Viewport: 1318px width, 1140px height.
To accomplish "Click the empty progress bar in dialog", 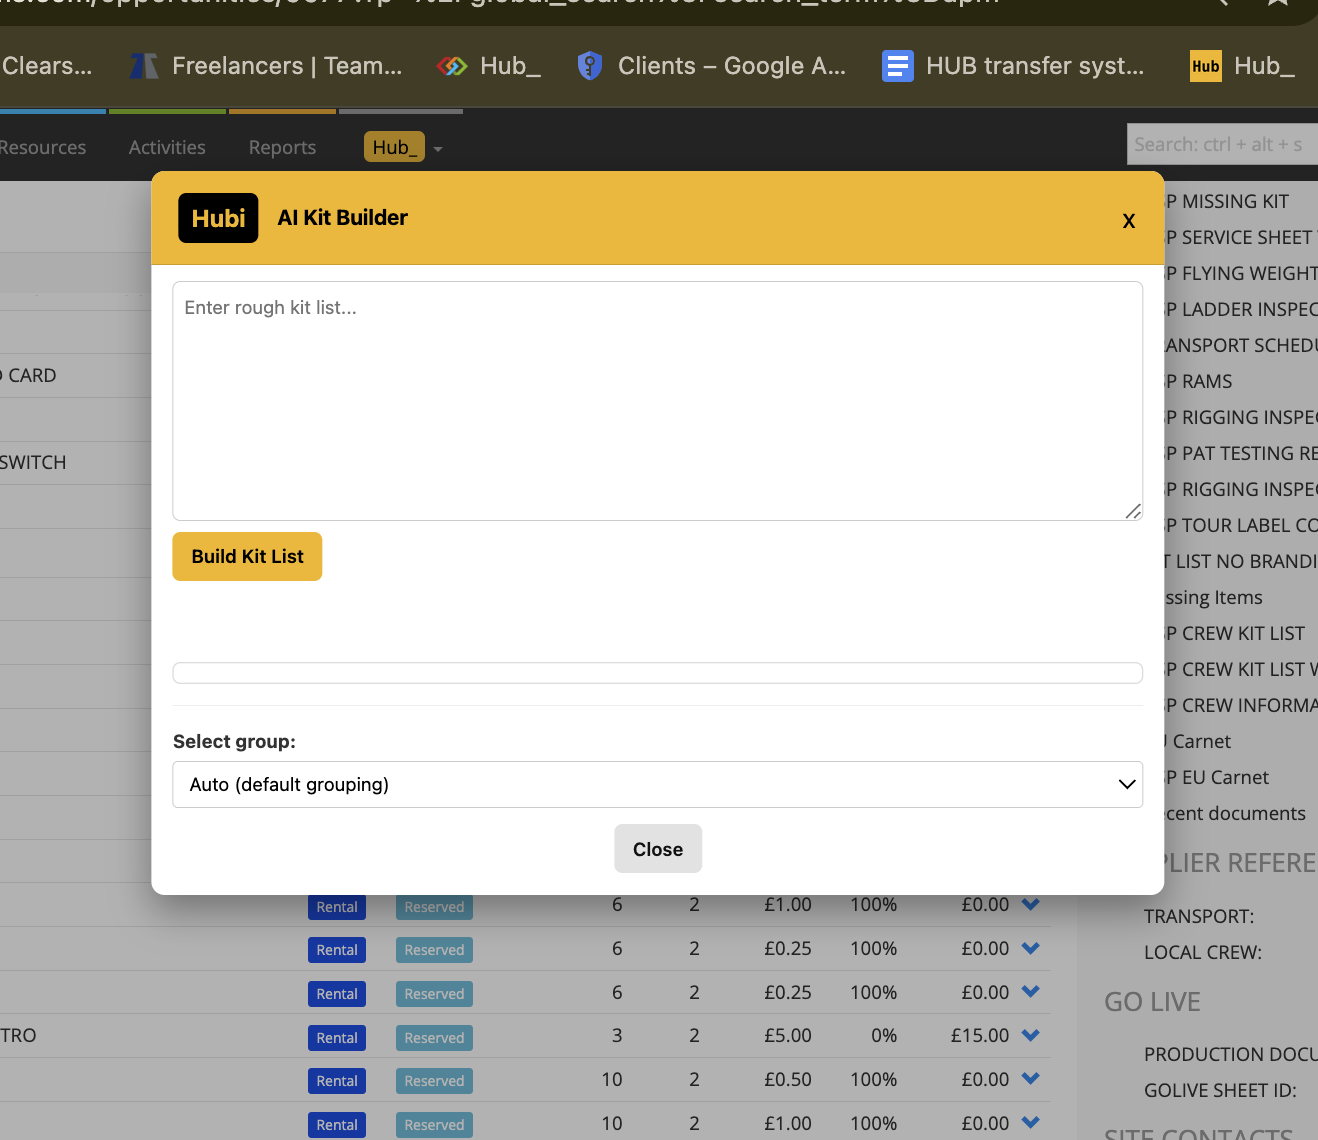I will coord(657,672).
